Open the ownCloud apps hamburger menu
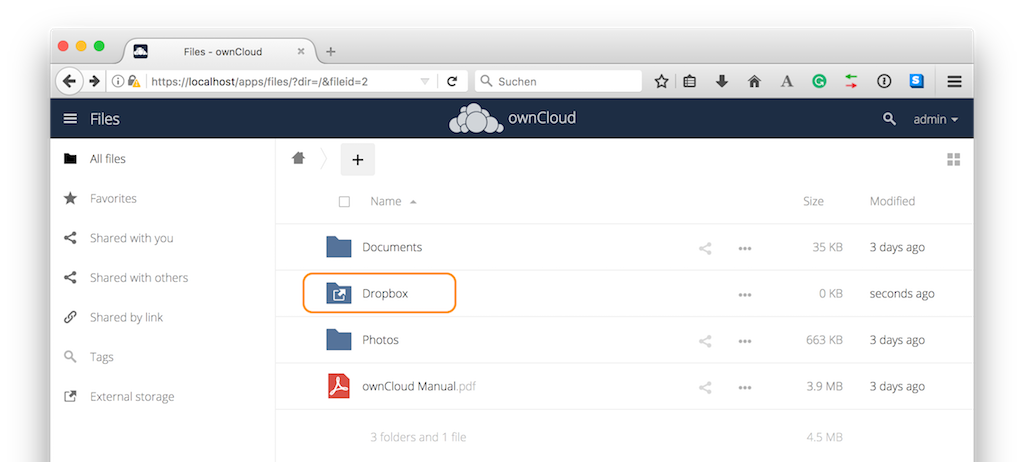 coord(70,119)
